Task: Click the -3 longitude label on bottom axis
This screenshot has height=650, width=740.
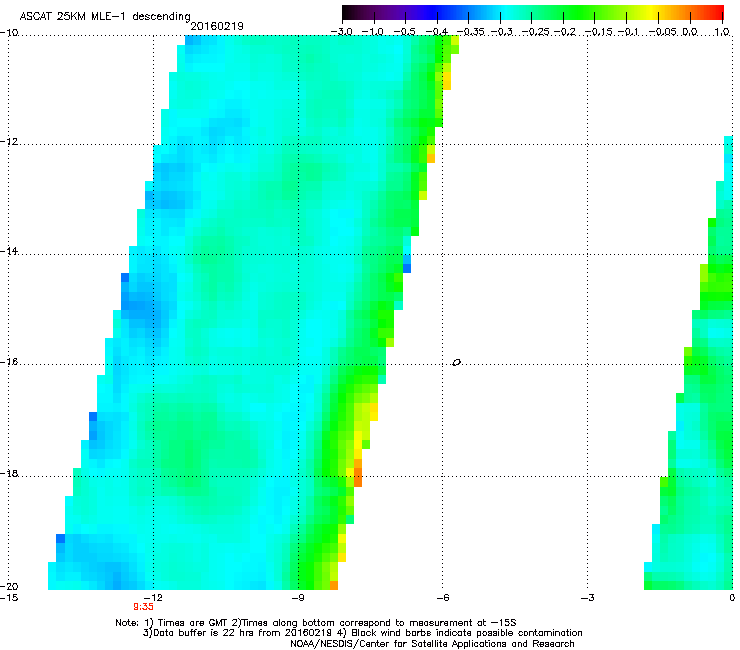Action: click(x=588, y=598)
